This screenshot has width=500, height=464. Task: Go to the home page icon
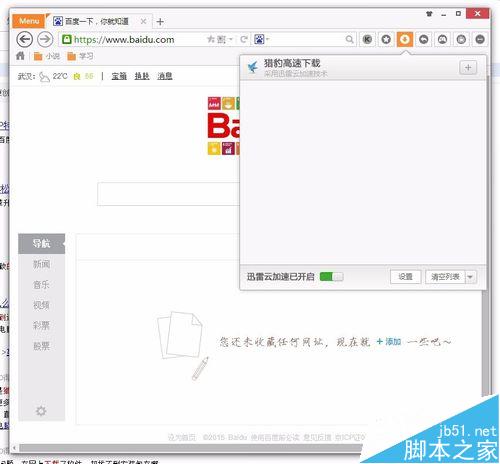(20, 56)
